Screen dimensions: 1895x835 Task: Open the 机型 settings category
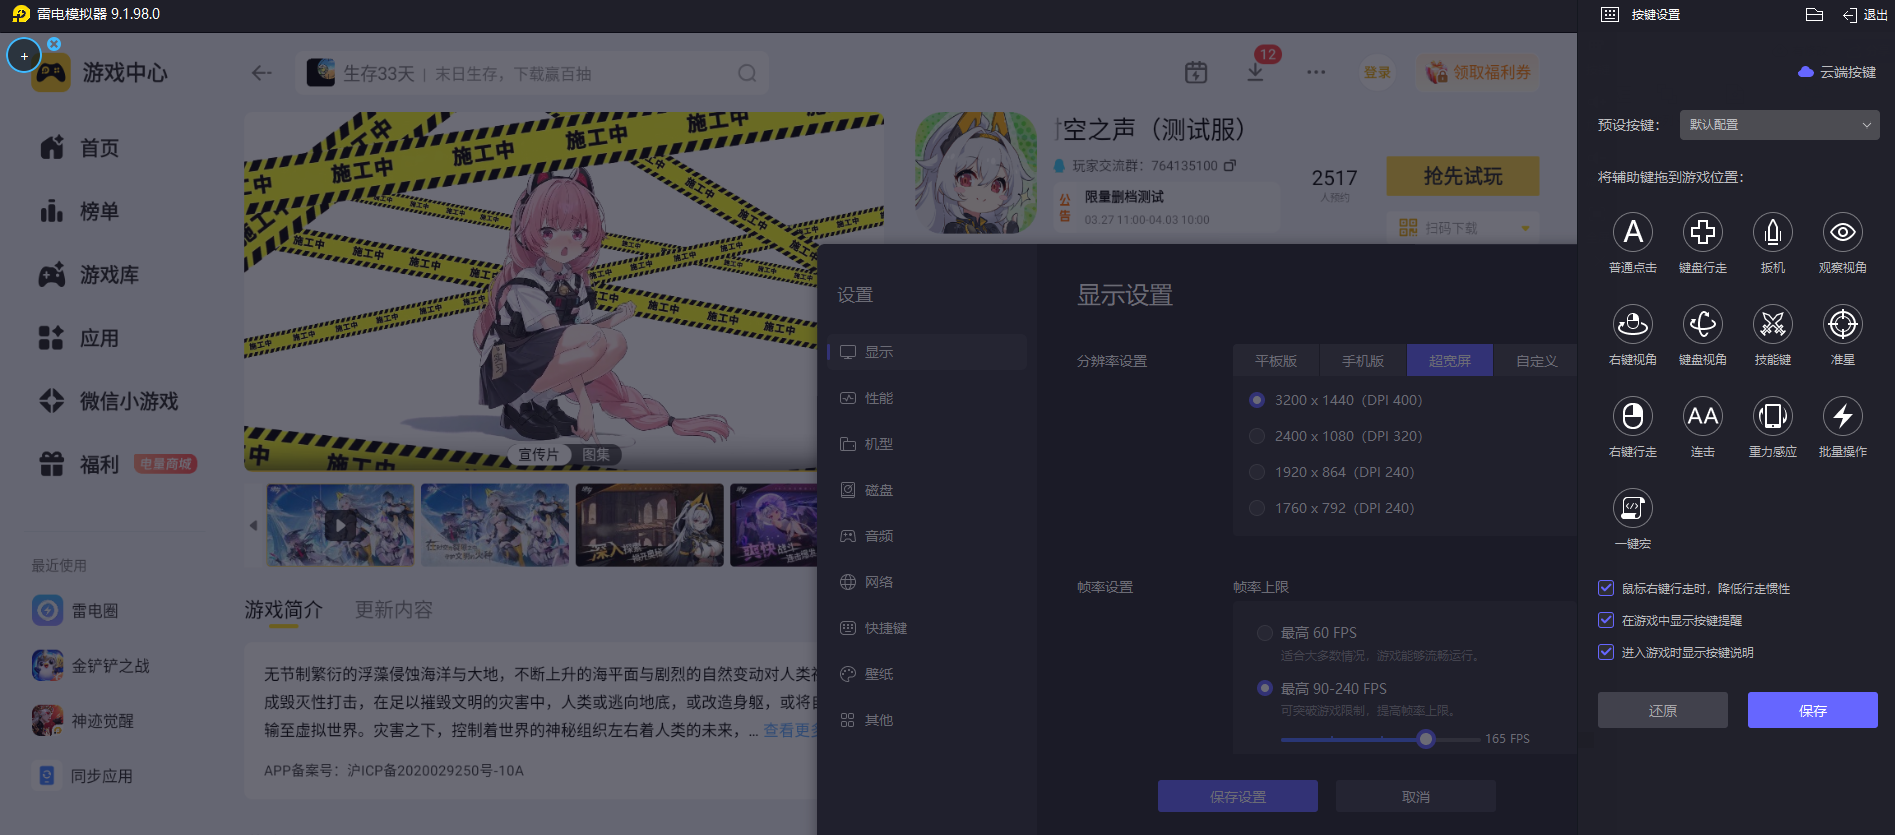pyautogui.click(x=927, y=444)
